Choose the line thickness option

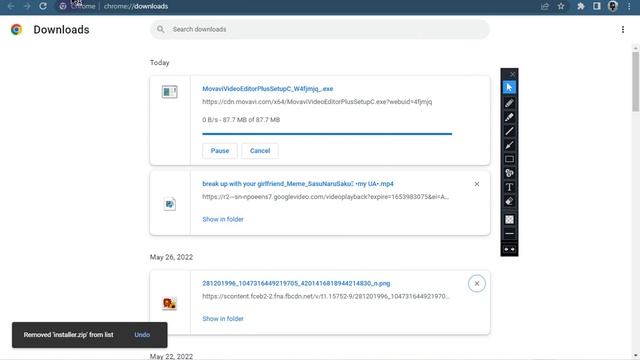click(x=509, y=234)
